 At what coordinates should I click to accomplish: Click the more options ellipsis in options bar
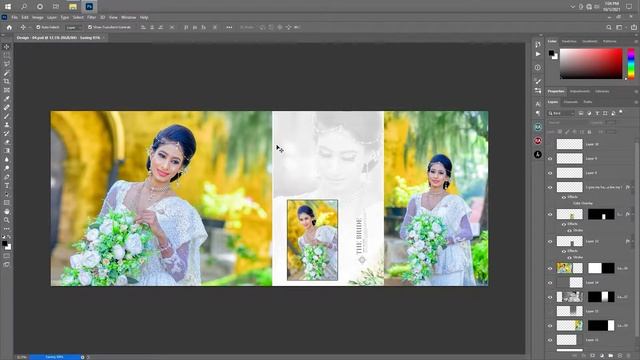(x=229, y=27)
